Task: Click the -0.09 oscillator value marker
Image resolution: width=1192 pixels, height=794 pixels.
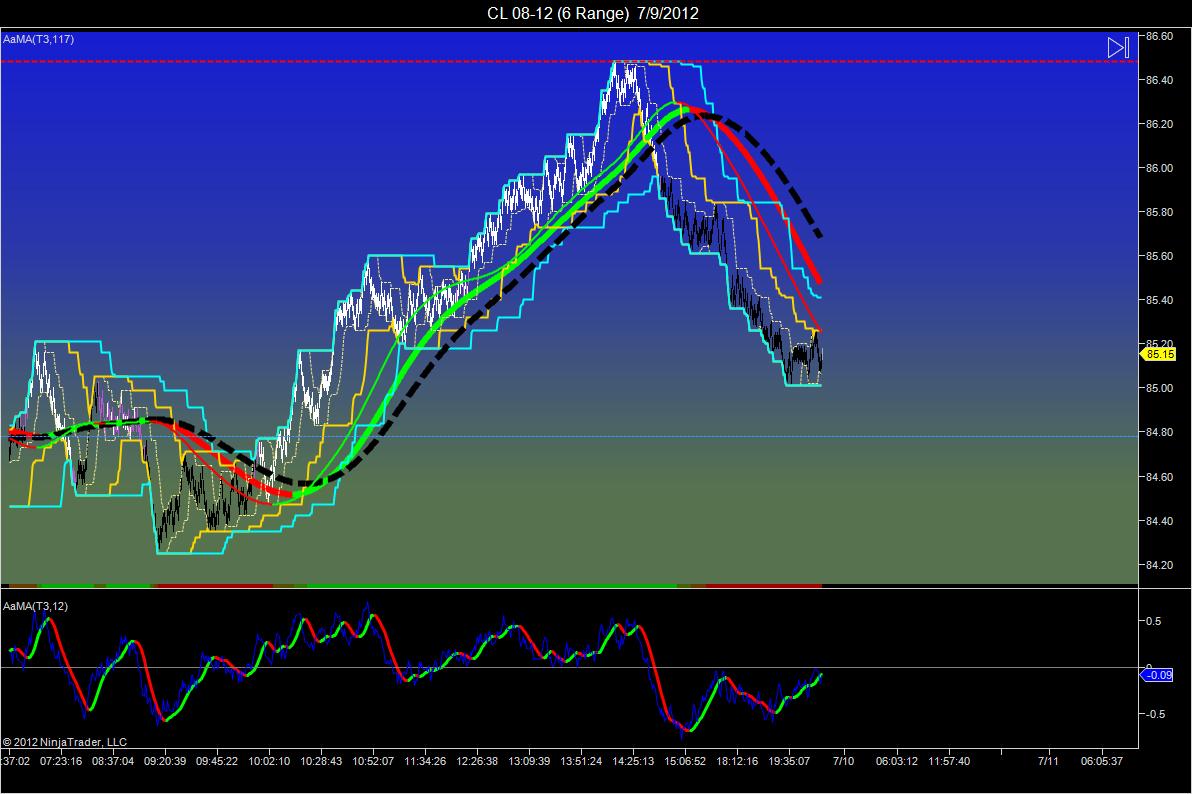Action: point(1158,675)
